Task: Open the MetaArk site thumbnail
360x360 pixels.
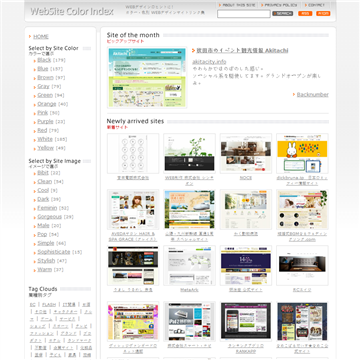Action: click(189, 265)
